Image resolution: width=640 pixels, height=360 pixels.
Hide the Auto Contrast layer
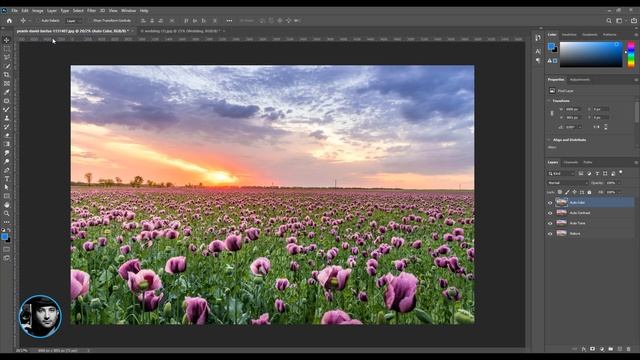coord(550,213)
